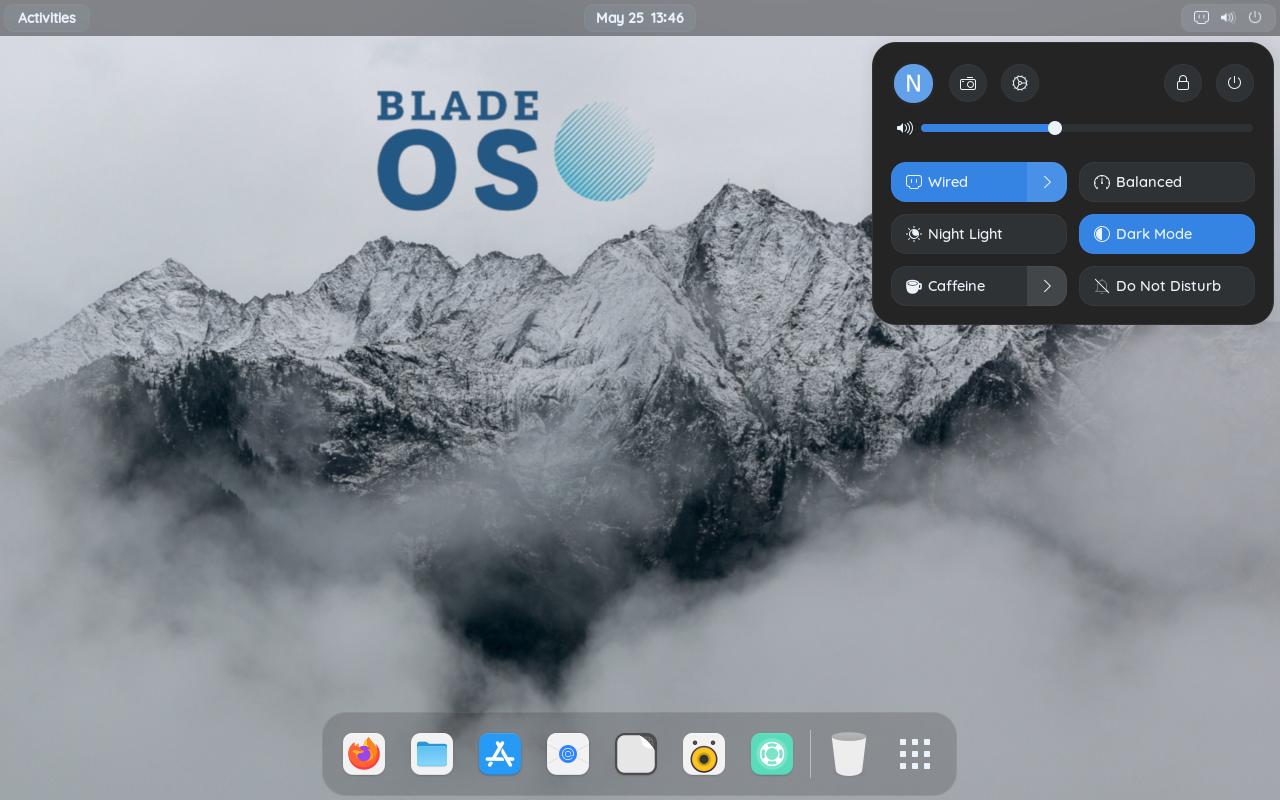Open the lifebuoy help app icon
This screenshot has width=1280, height=800.
point(772,754)
